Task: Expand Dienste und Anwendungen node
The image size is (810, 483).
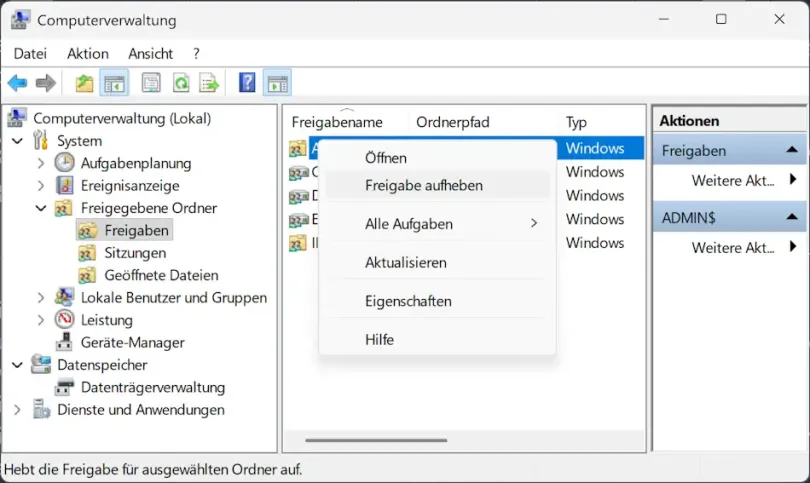Action: (x=18, y=410)
